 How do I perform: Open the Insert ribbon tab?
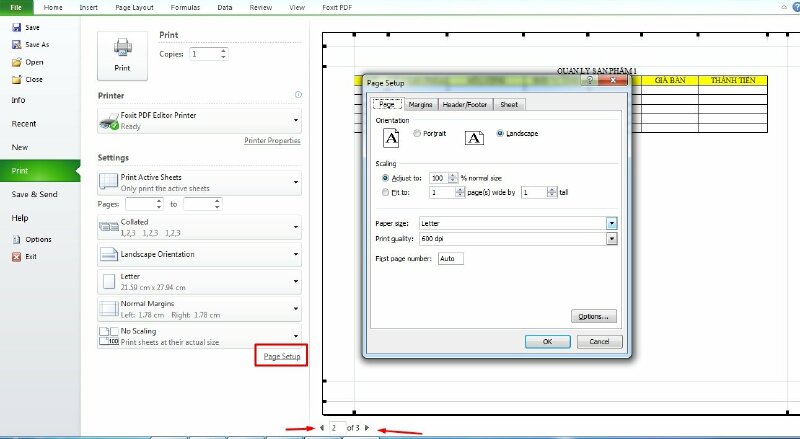(x=89, y=7)
